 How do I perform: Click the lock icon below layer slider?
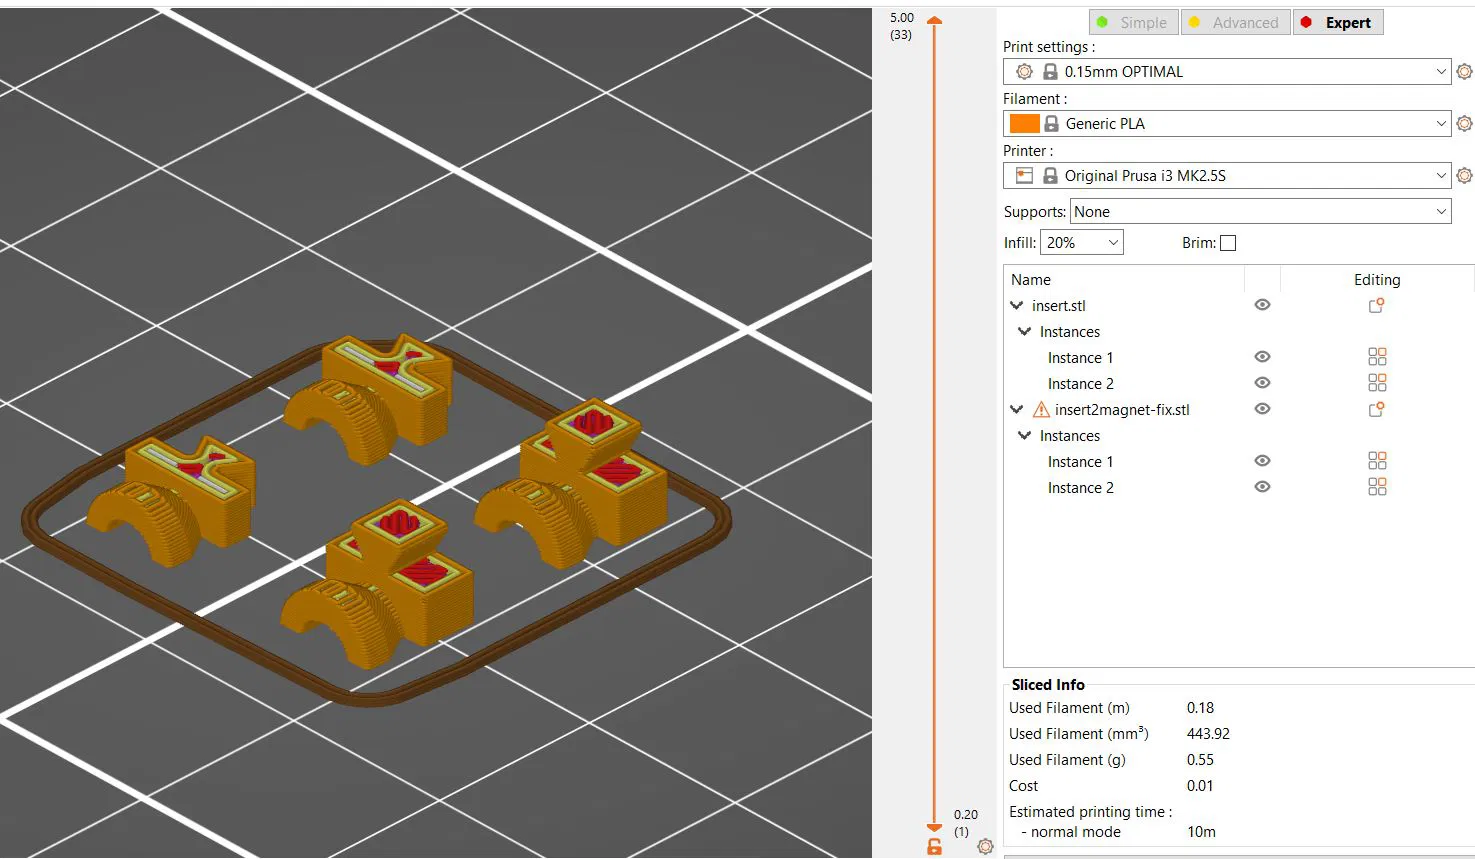(x=934, y=847)
